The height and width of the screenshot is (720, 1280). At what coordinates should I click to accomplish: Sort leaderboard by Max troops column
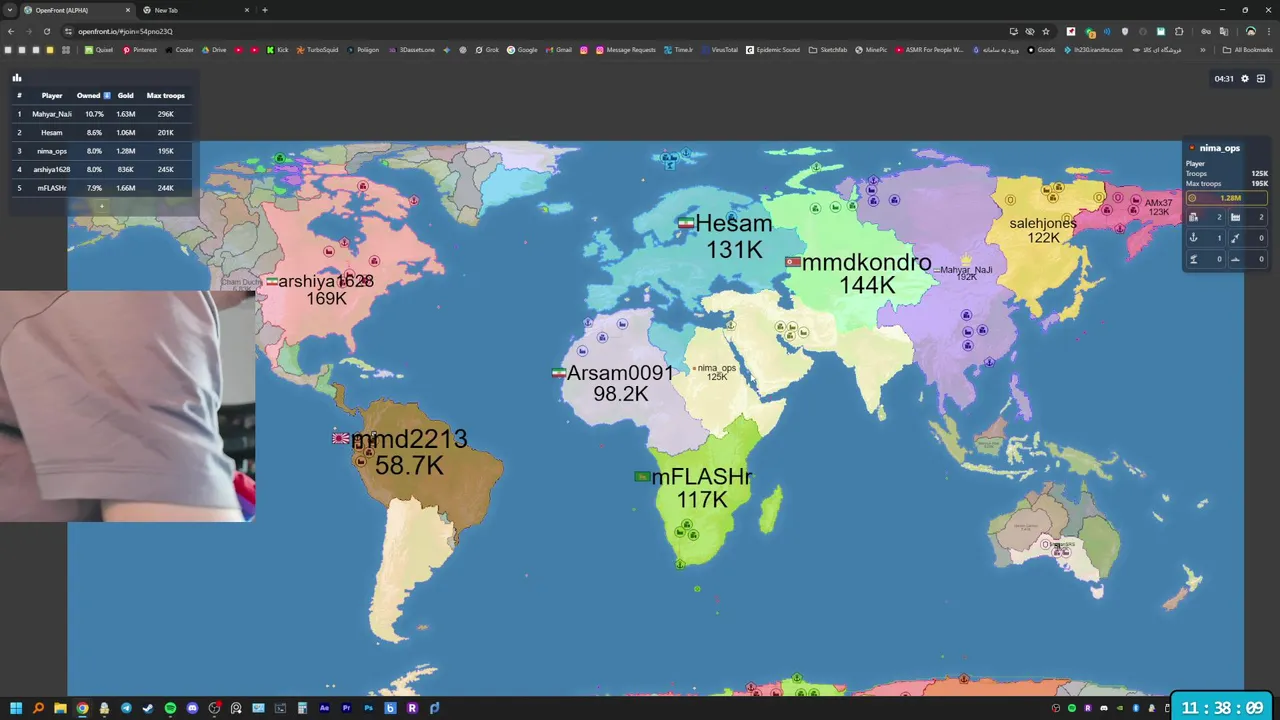166,96
